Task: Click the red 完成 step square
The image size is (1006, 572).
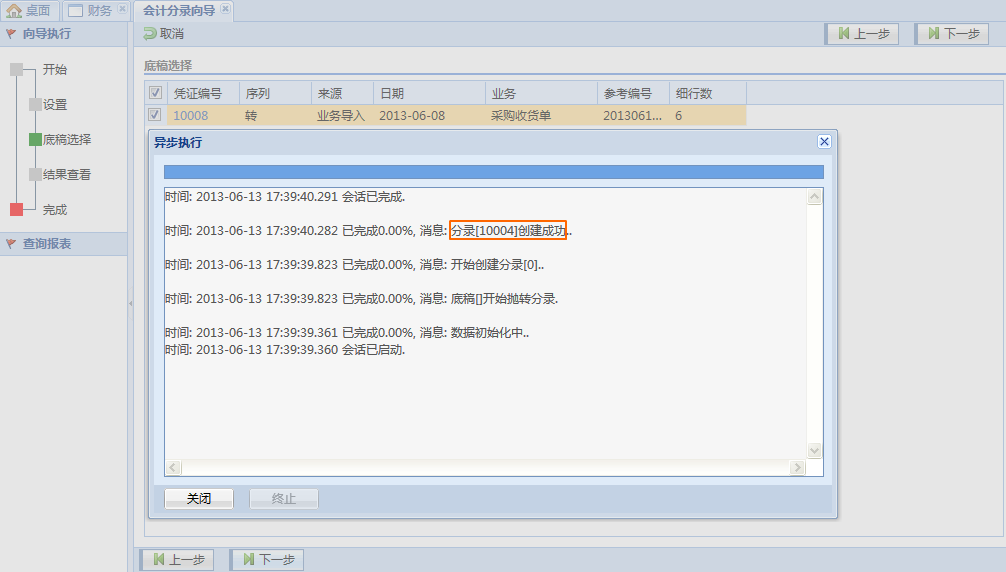Action: click(16, 210)
